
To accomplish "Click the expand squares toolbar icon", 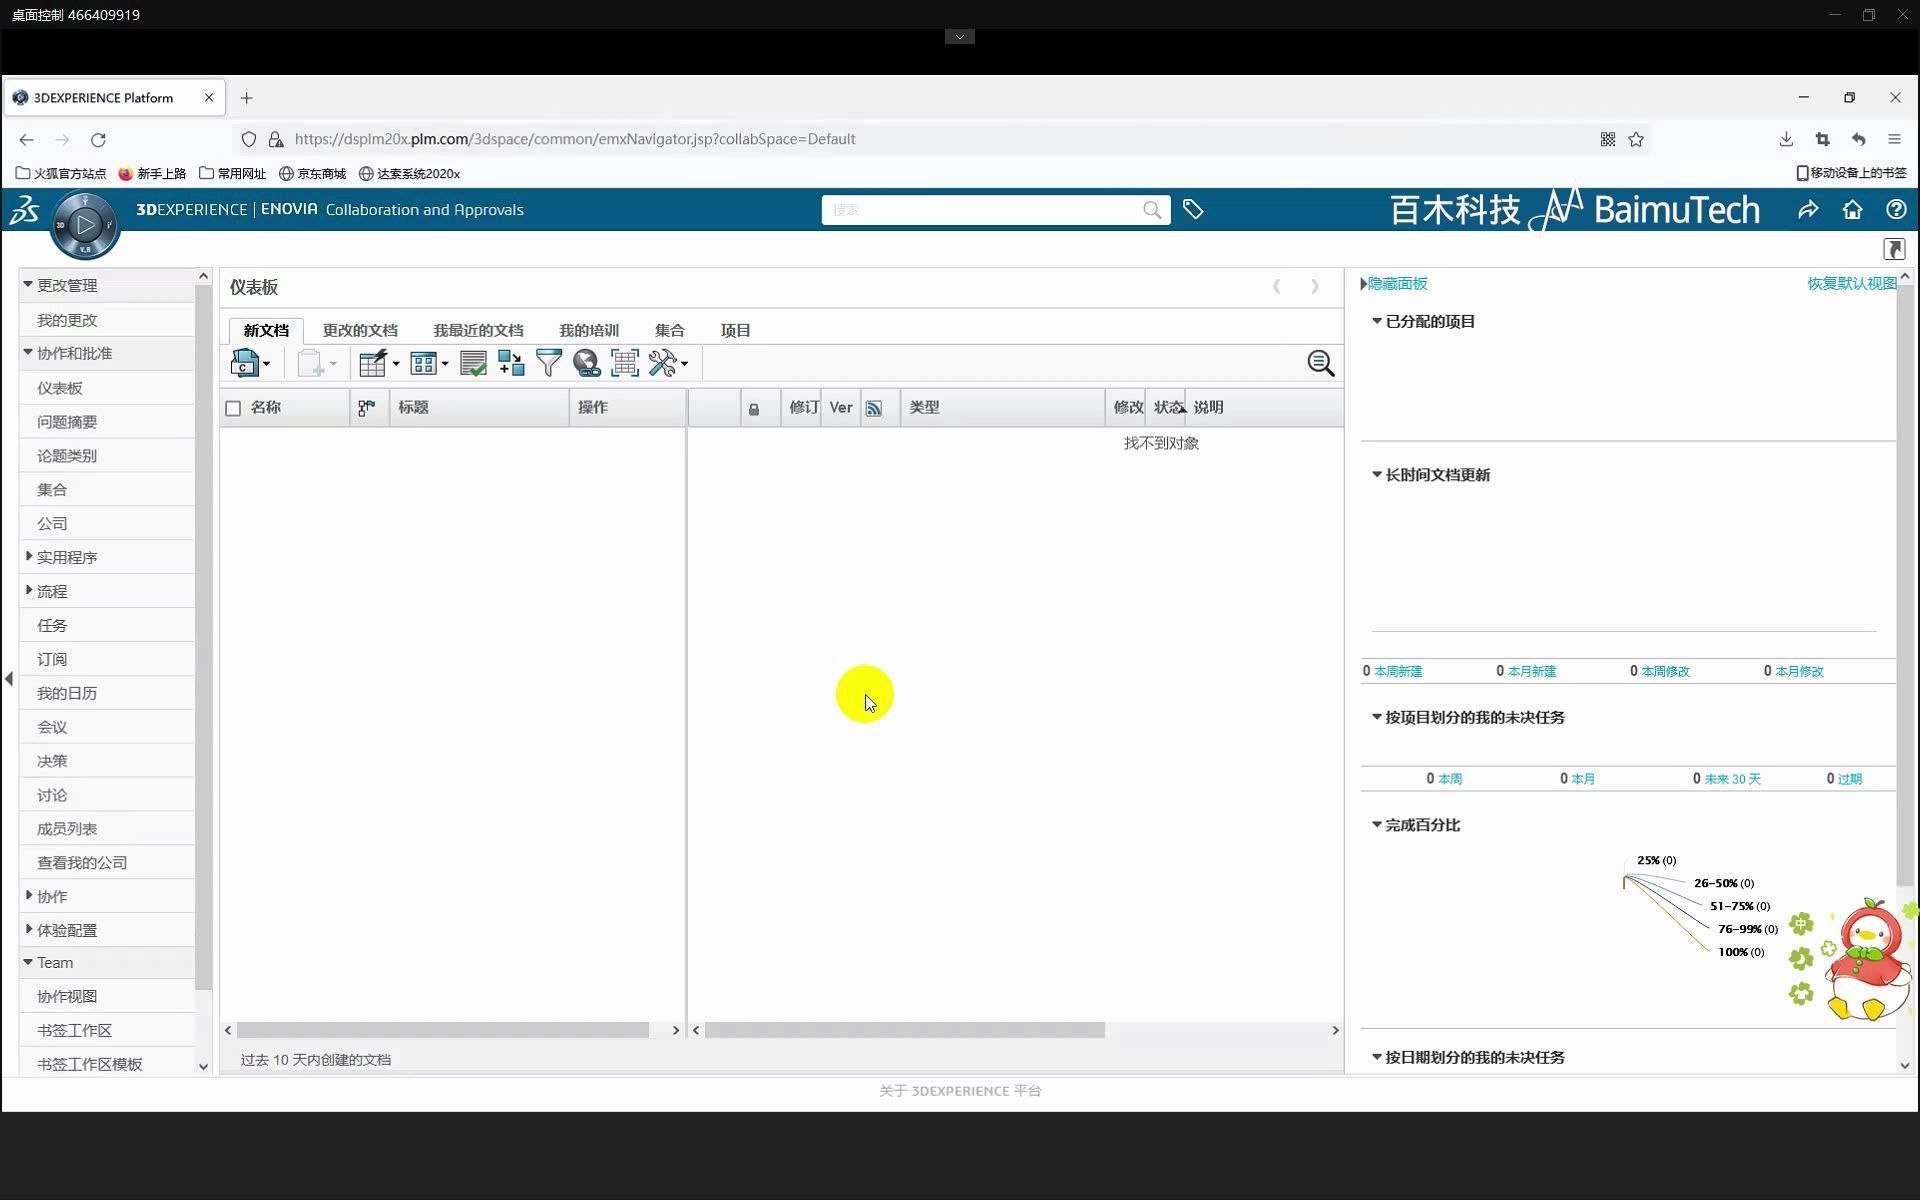I will [x=511, y=363].
